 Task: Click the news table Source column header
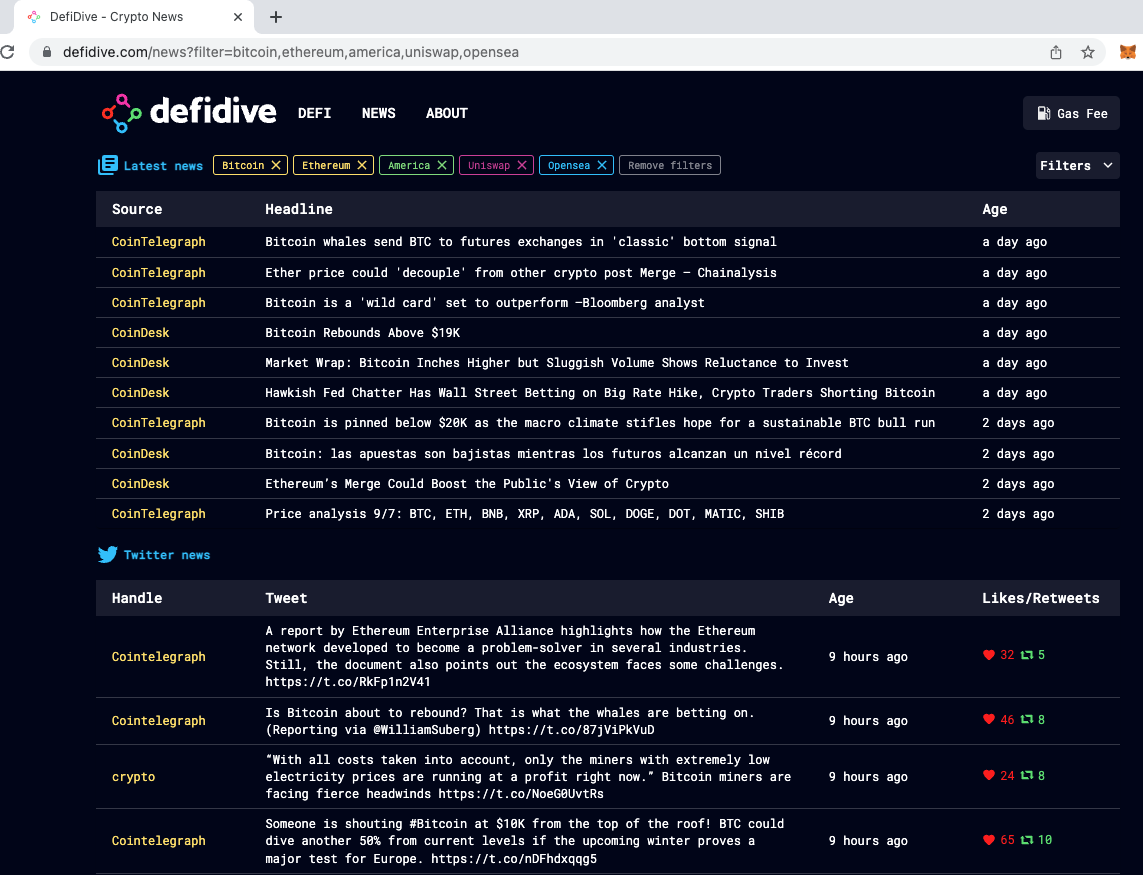[136, 209]
